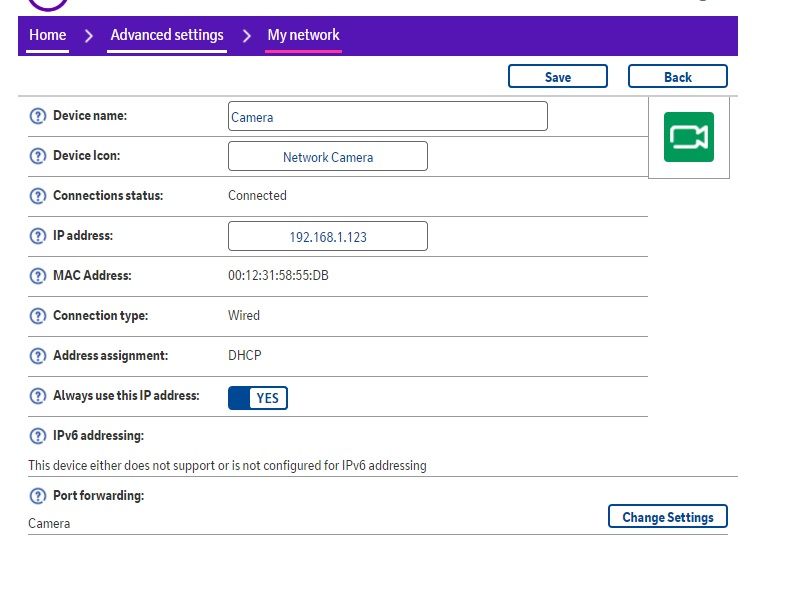The width and height of the screenshot is (800, 600).
Task: Show help for Address assignment
Action: pos(38,356)
